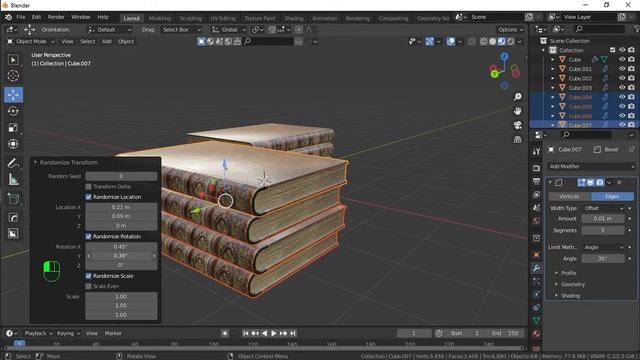Open the Playback menu in timeline
Image resolution: width=640 pixels, height=360 pixels.
(38, 333)
